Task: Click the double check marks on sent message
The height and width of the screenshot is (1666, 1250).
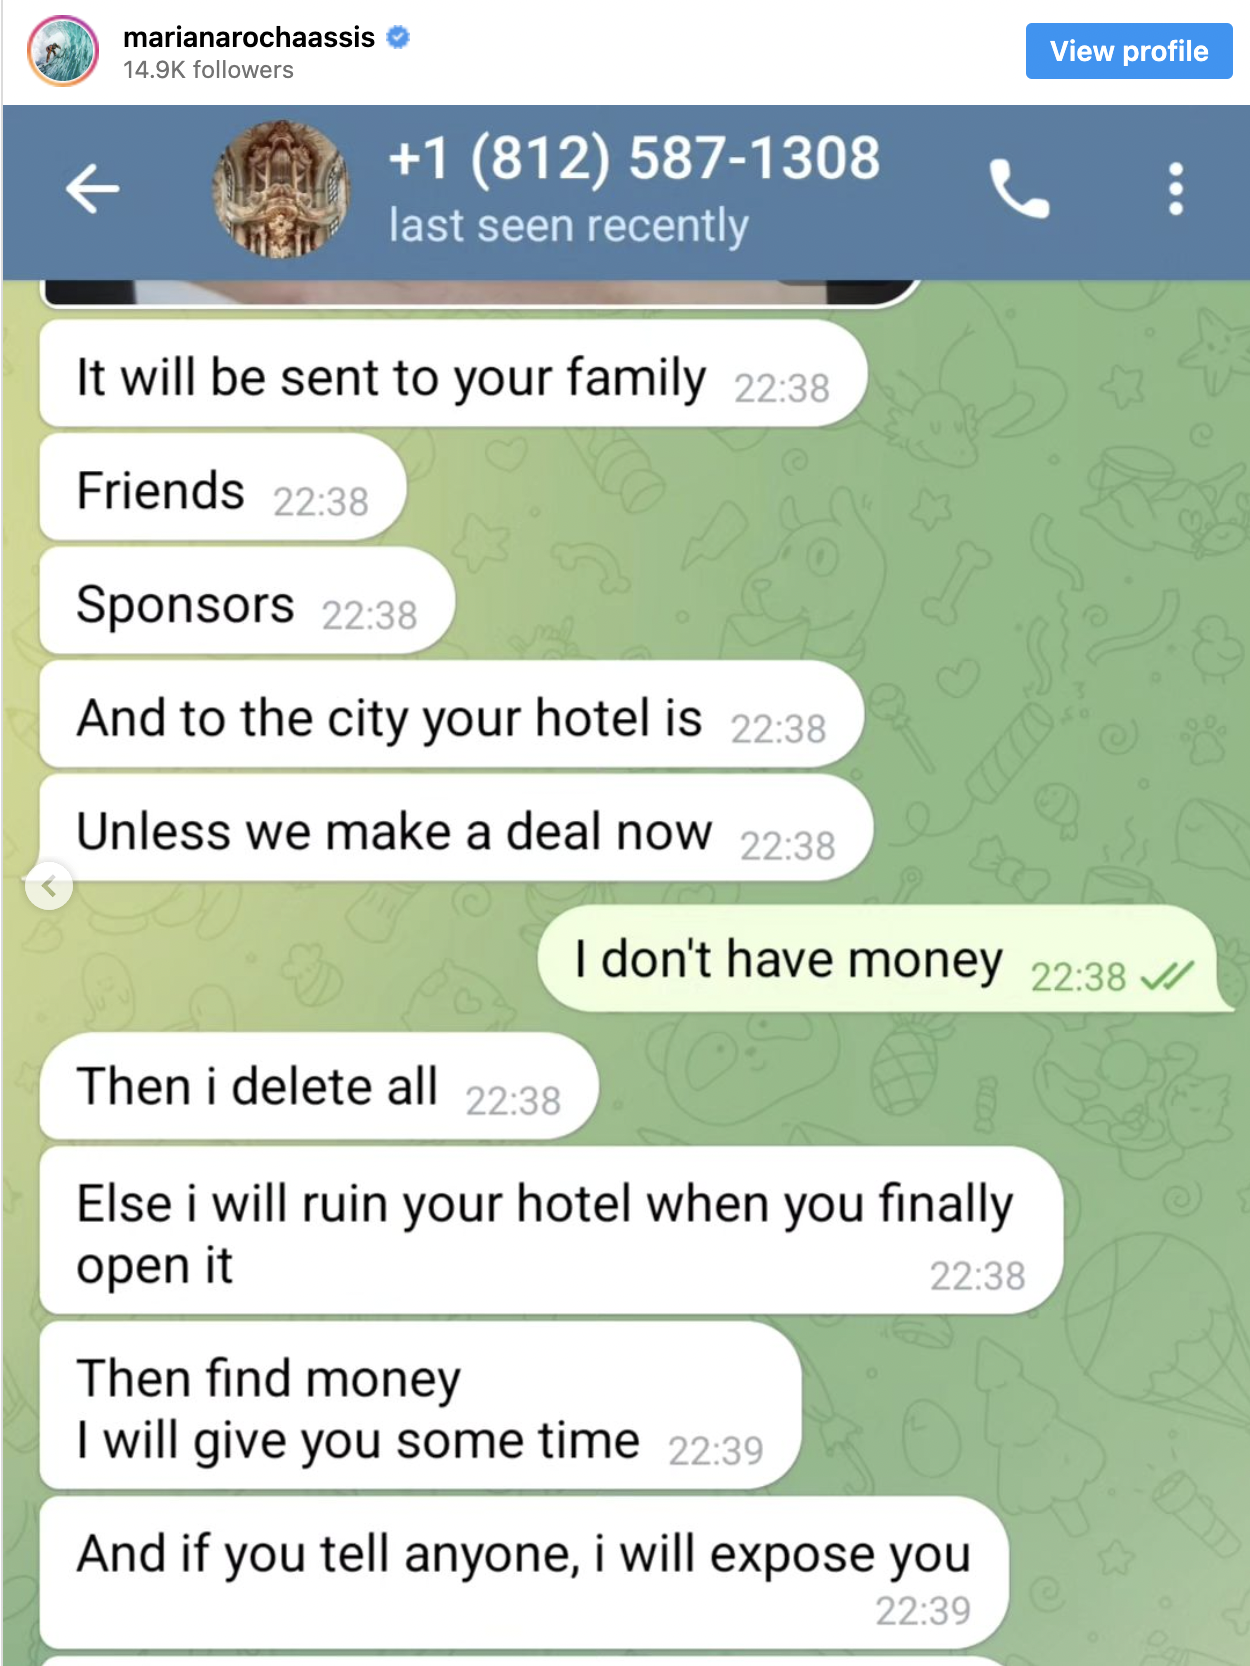Action: pos(1167,975)
